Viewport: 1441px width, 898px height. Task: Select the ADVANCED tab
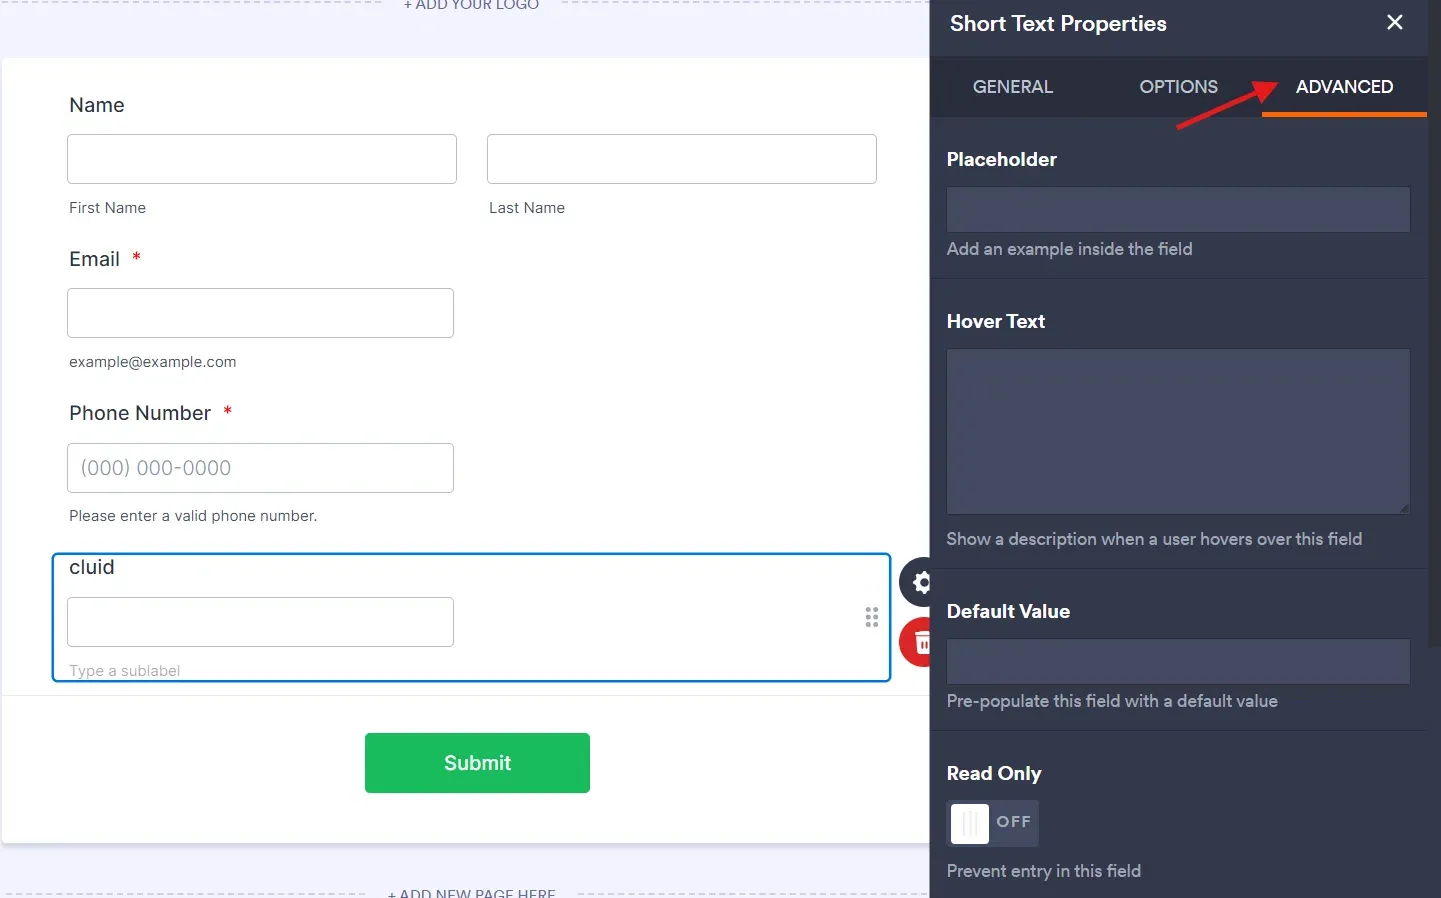1344,87
